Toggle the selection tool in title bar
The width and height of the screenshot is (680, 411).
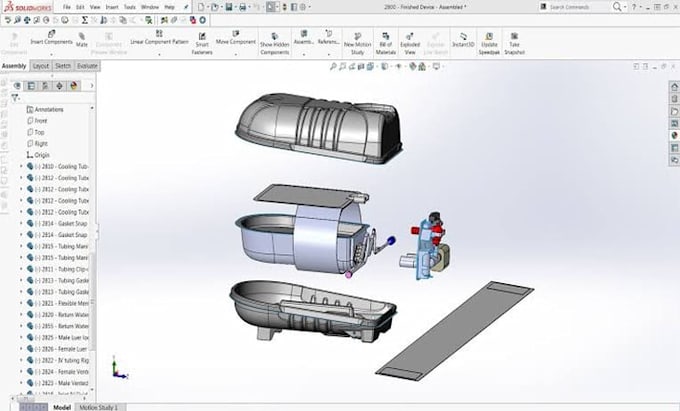pos(271,7)
